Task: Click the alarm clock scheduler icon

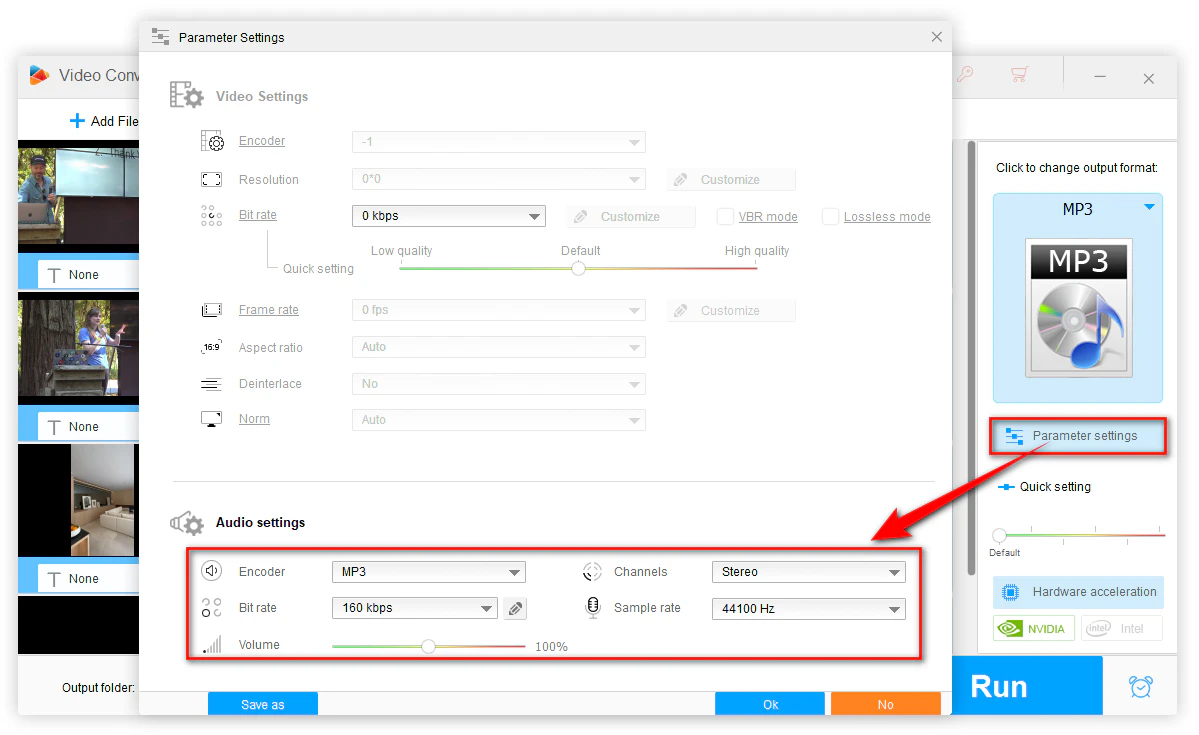Action: pos(1140,686)
